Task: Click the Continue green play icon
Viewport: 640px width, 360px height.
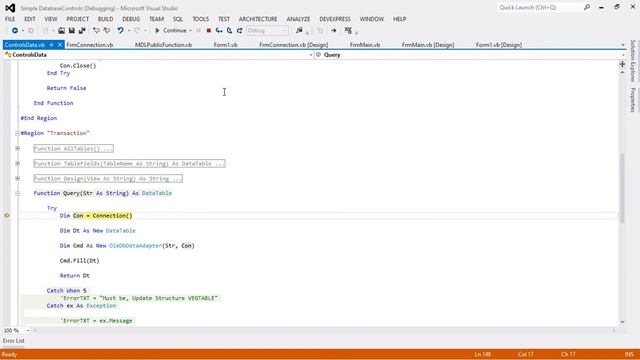Action: pos(157,31)
